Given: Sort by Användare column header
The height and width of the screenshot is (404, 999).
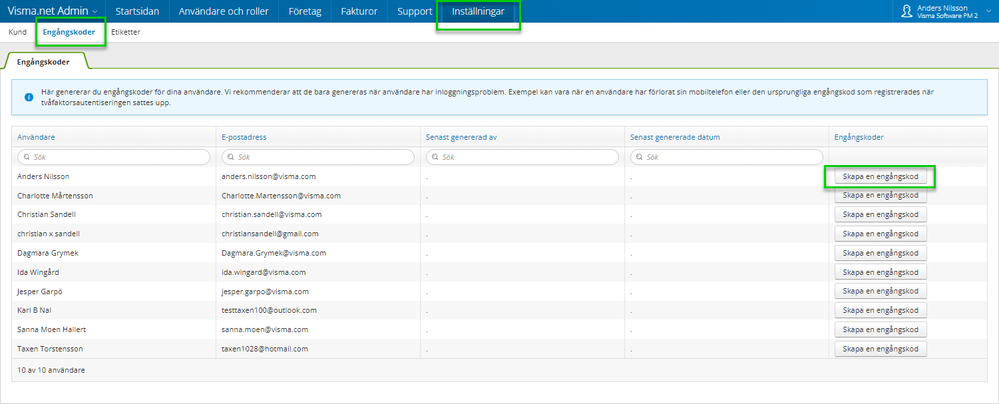Looking at the screenshot, I should click(36, 137).
